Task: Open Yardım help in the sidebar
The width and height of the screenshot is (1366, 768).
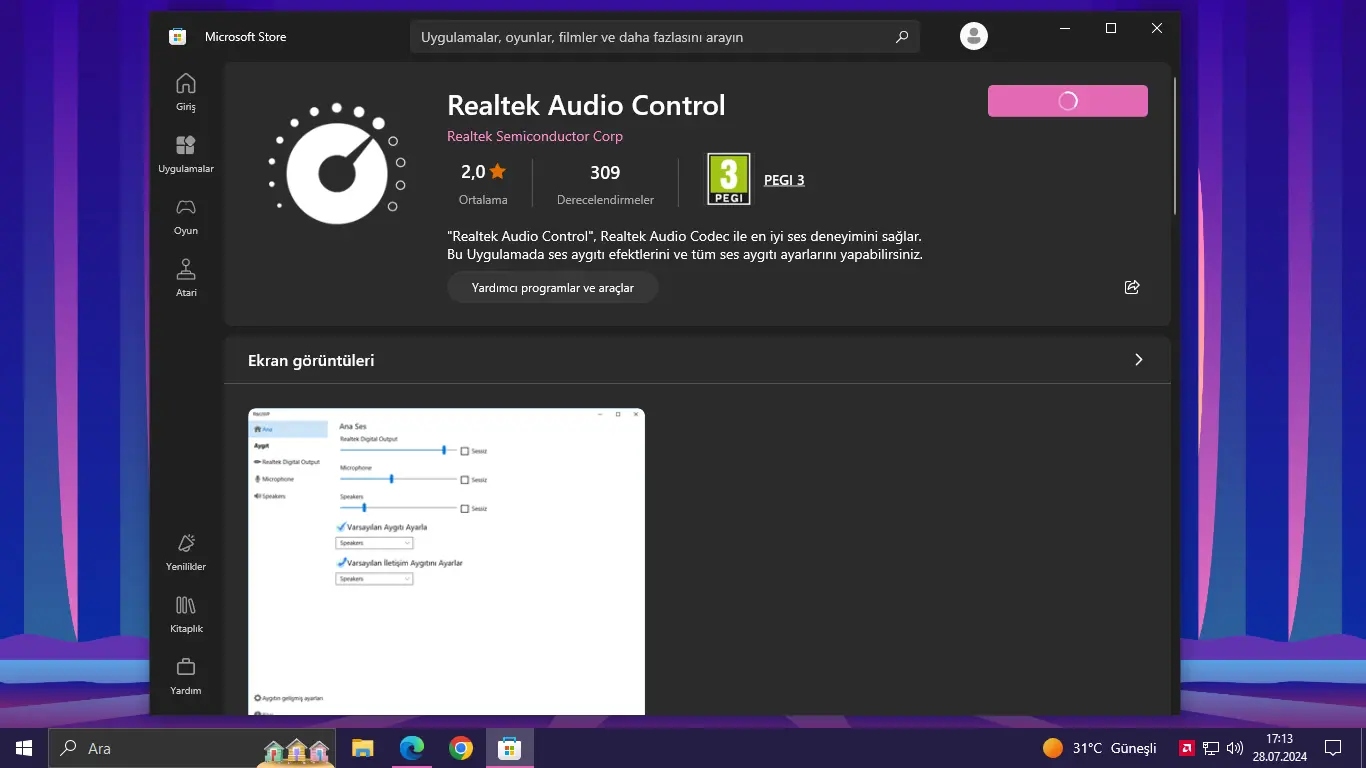Action: tap(186, 676)
